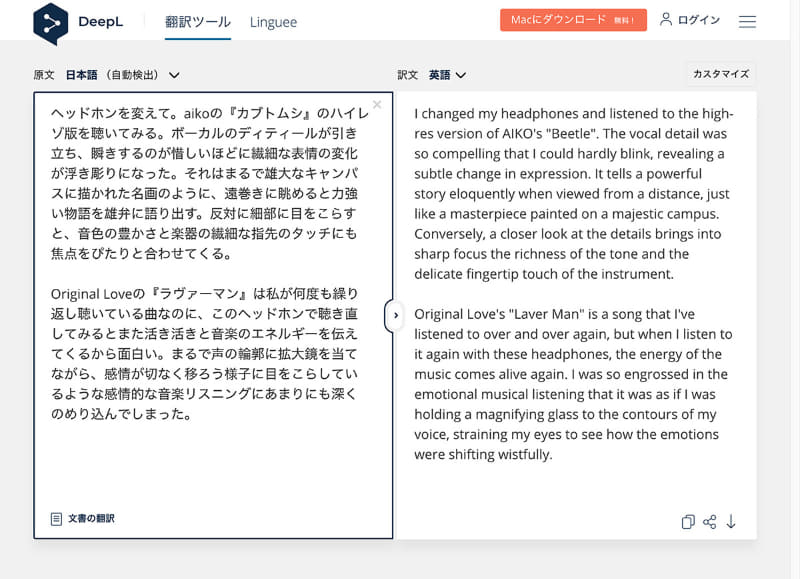Share the translation via share icon

(710, 521)
